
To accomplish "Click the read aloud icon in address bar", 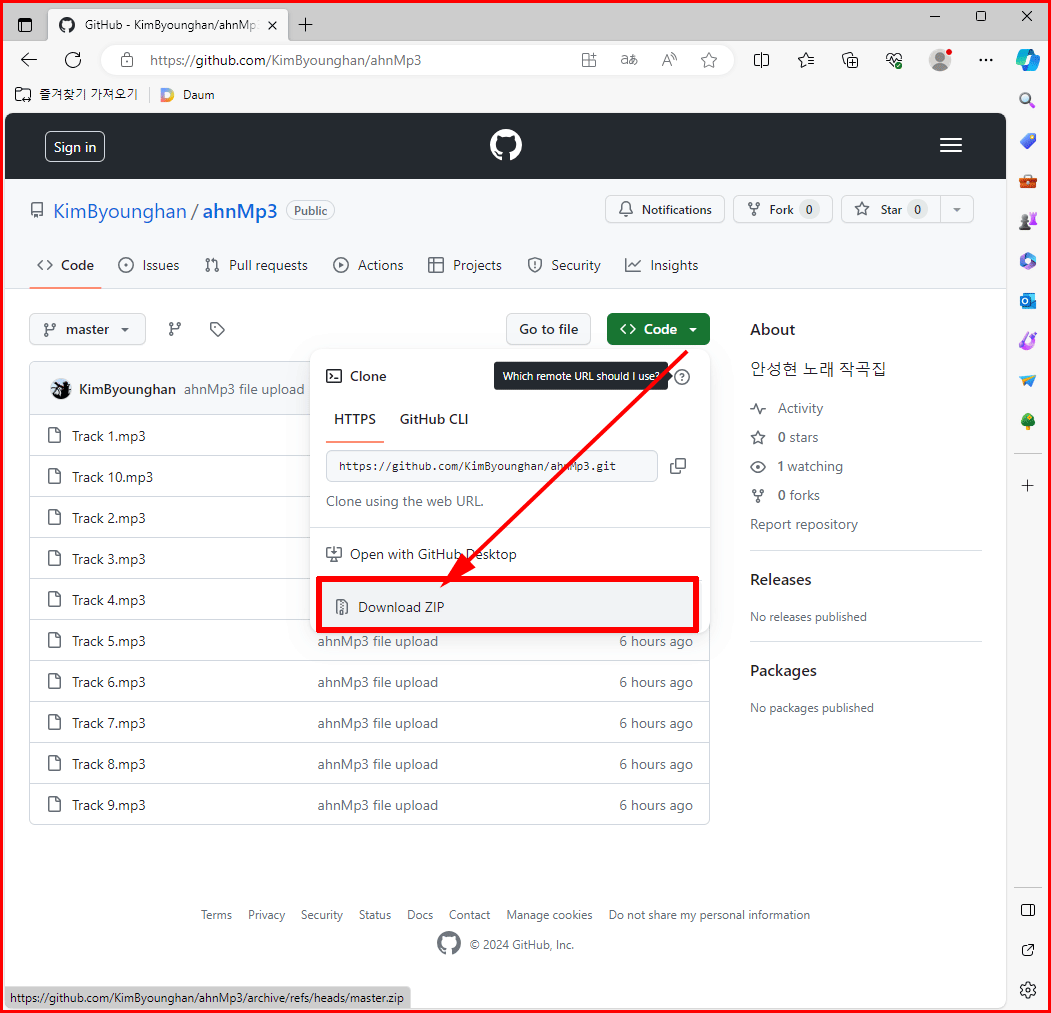I will coord(669,60).
